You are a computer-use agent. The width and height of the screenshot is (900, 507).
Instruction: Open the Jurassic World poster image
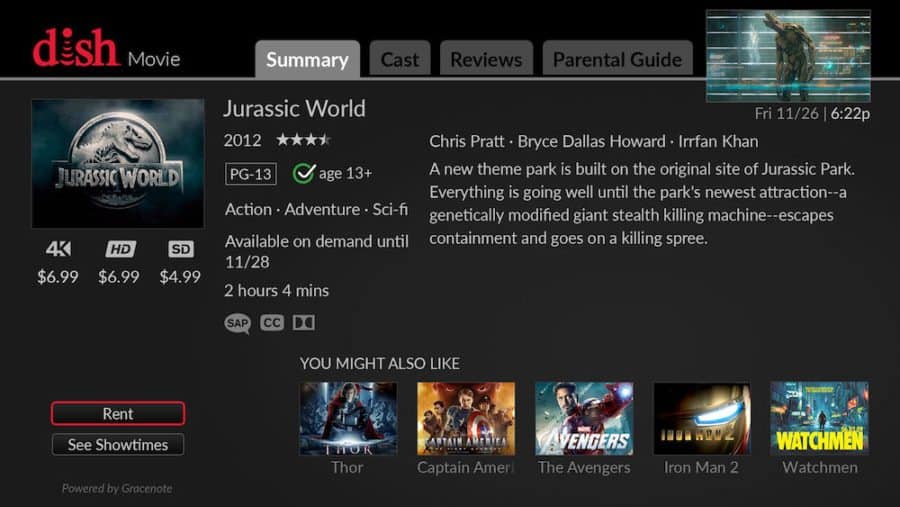click(118, 163)
